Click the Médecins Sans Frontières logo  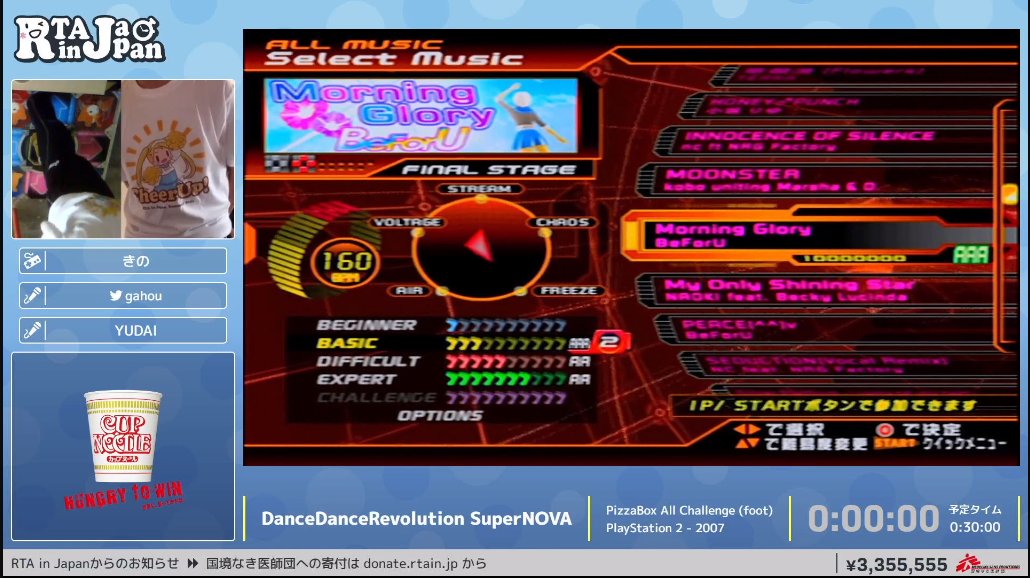point(987,564)
